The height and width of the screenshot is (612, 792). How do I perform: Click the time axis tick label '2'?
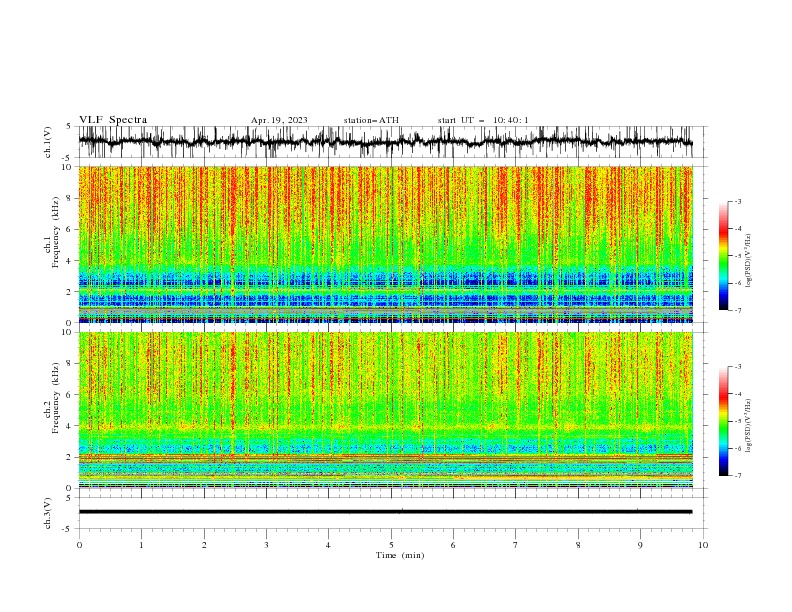click(204, 545)
